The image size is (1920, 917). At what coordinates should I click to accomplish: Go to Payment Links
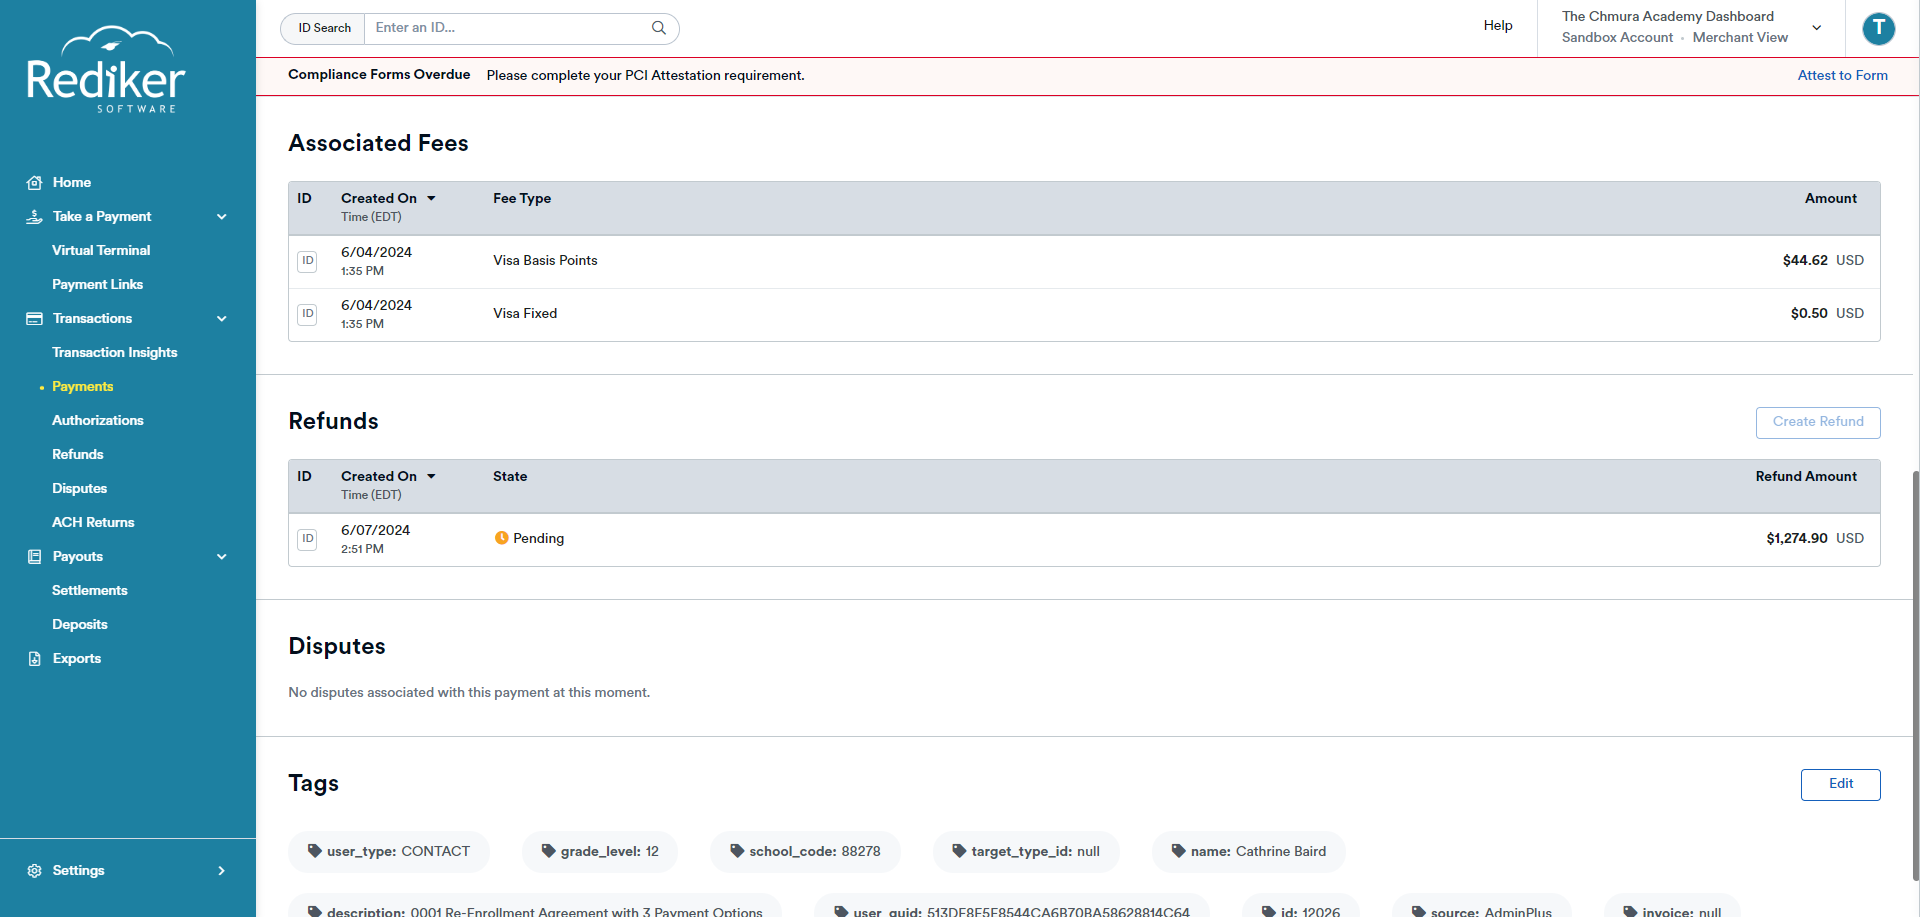97,285
